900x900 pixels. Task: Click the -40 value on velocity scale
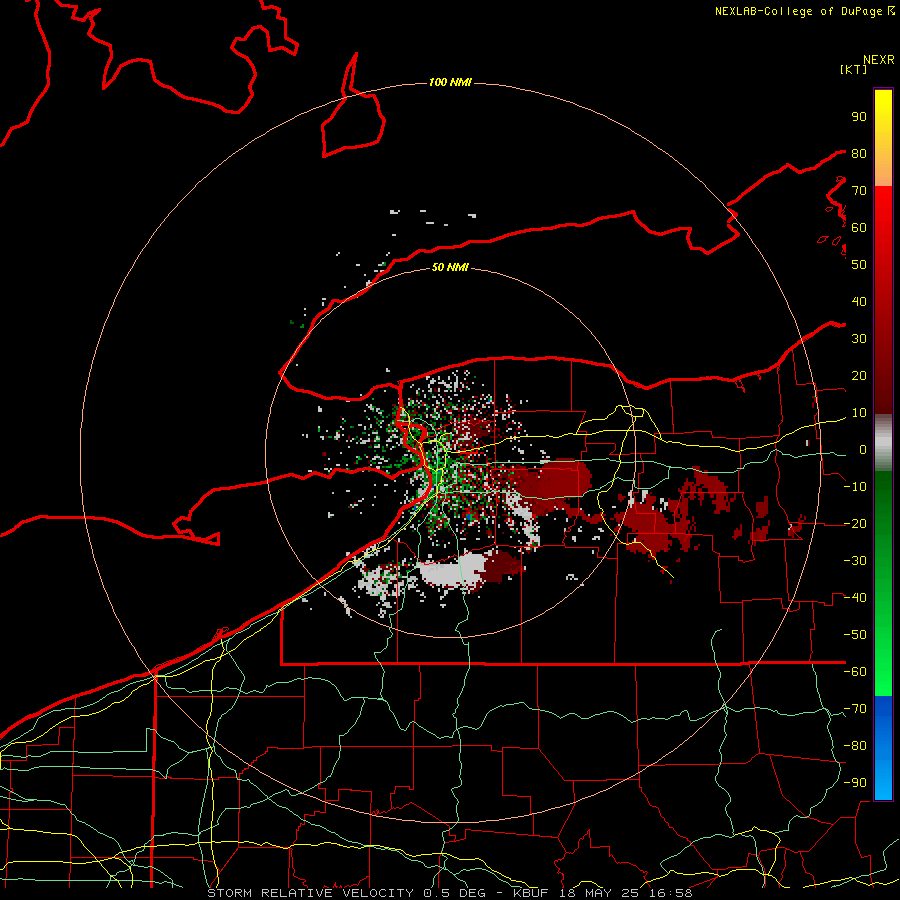tap(855, 598)
